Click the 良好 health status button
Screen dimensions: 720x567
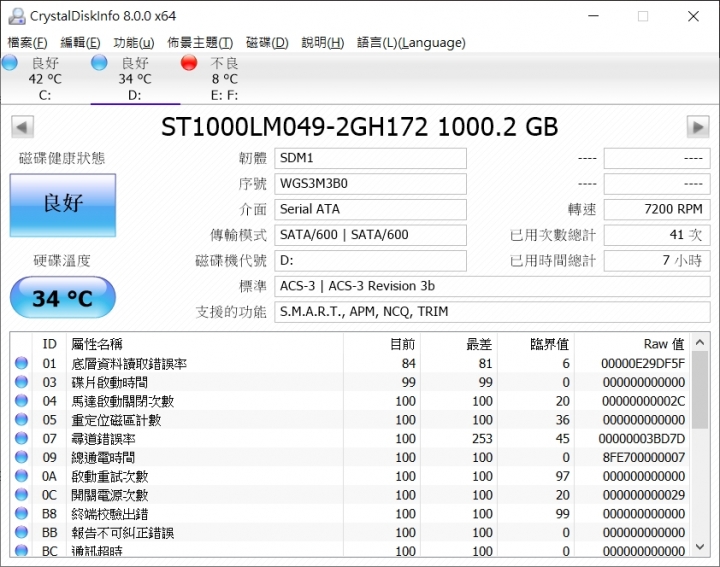coord(63,205)
